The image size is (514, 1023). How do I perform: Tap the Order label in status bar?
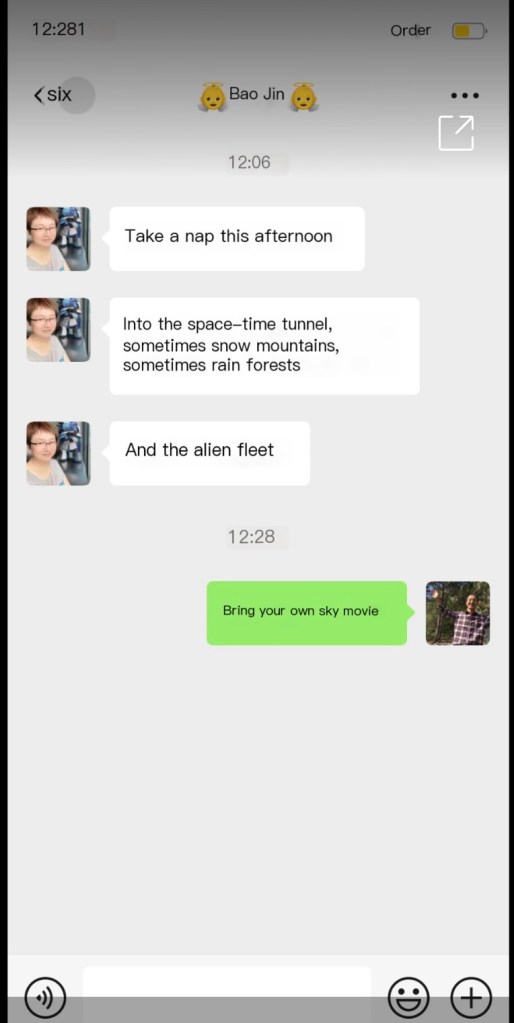410,31
